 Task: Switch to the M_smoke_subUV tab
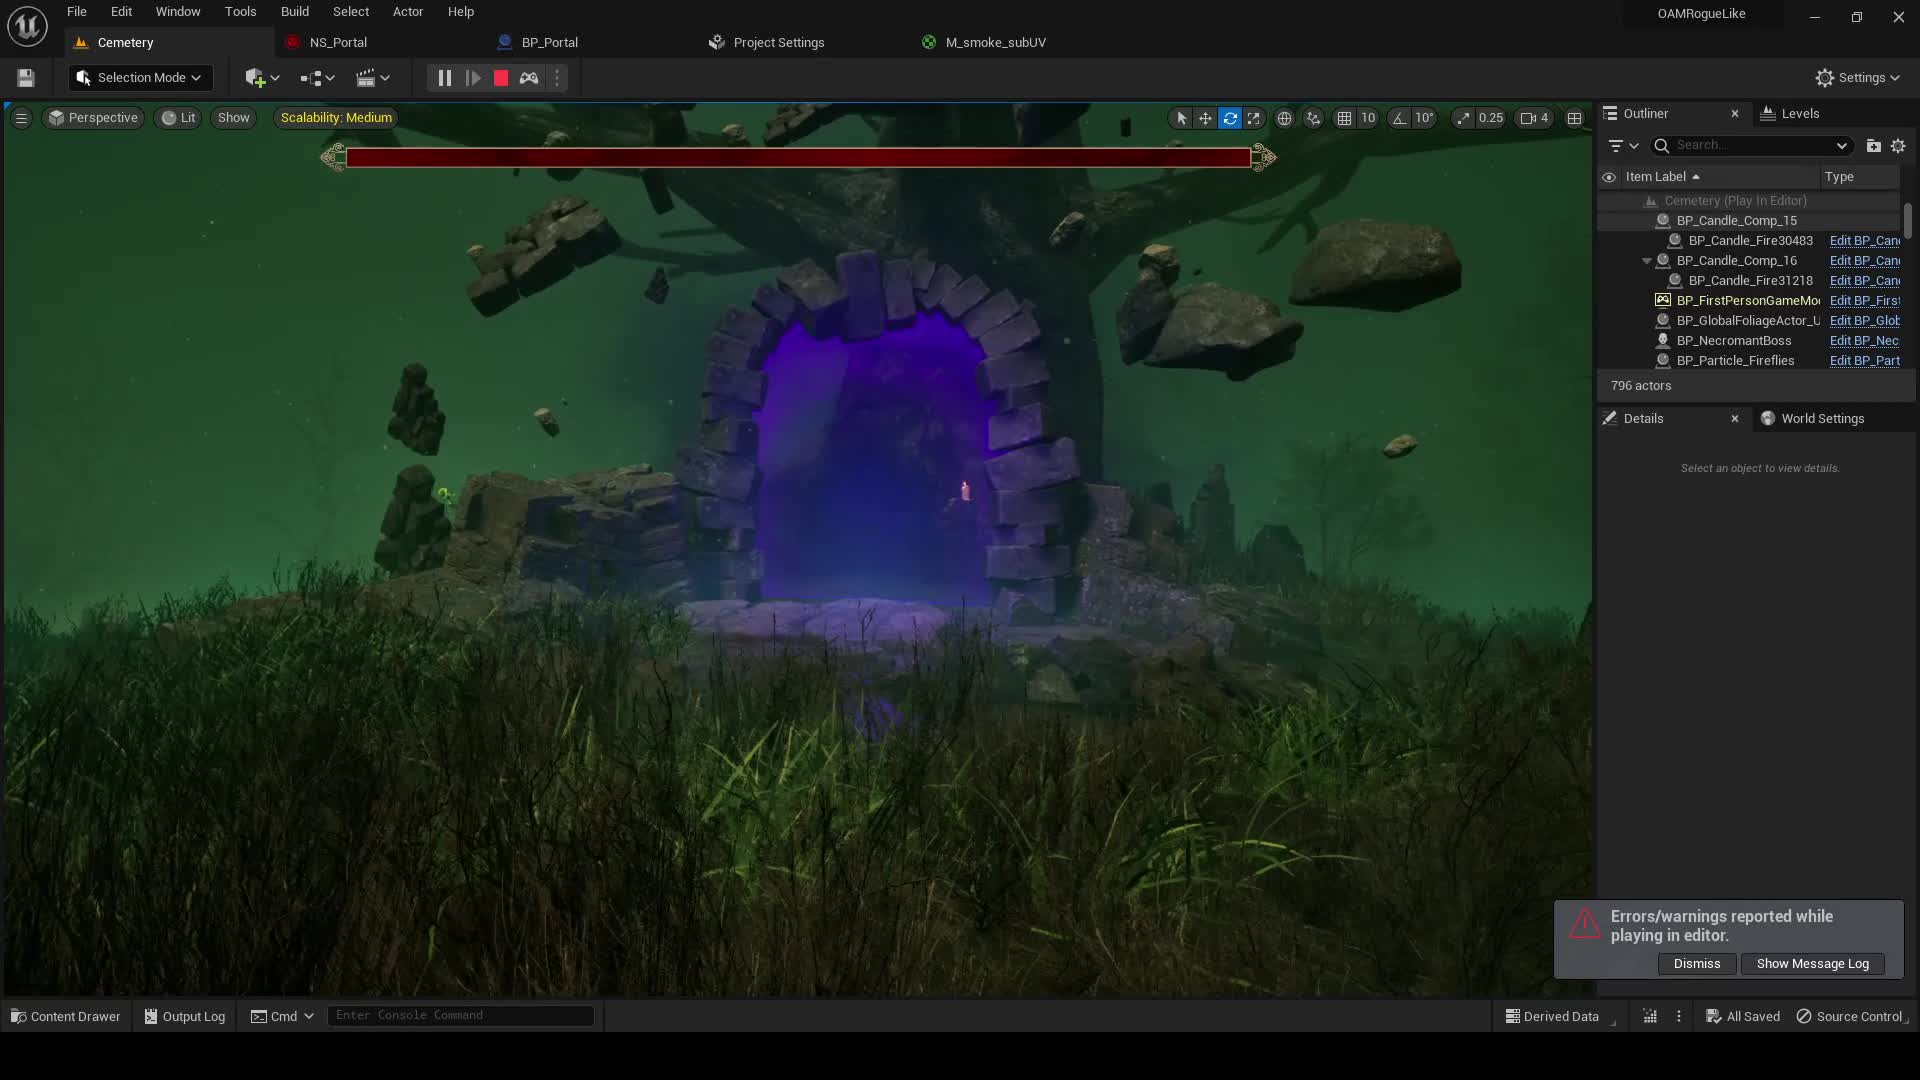click(x=995, y=43)
